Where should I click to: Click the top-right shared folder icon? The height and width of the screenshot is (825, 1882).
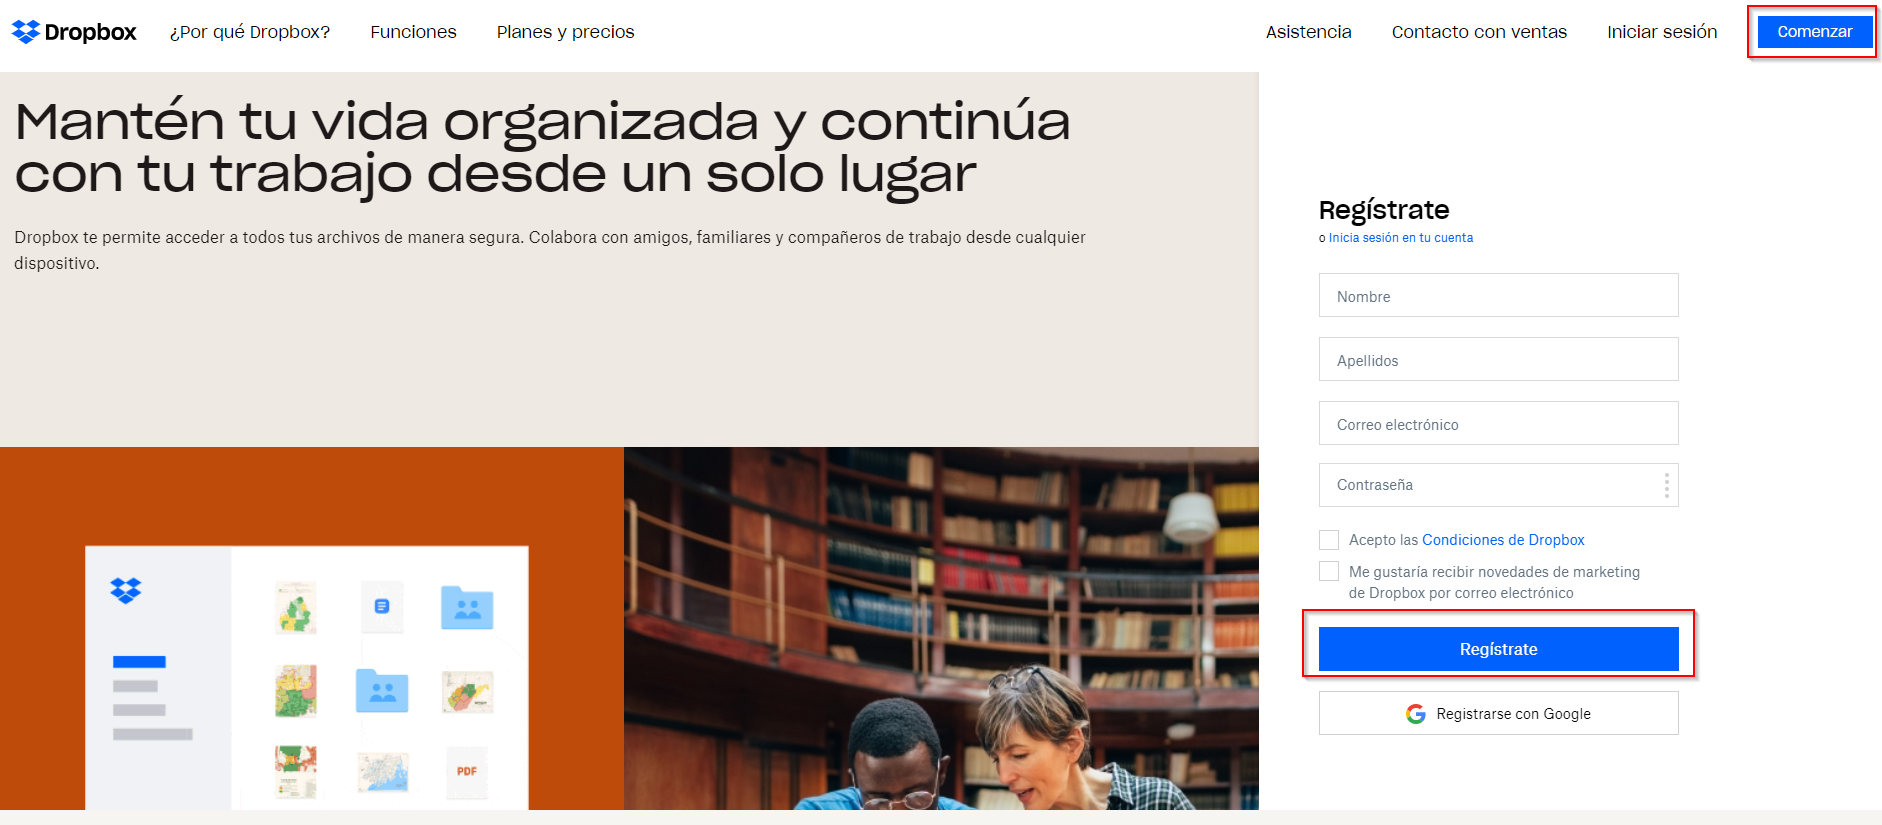[467, 608]
